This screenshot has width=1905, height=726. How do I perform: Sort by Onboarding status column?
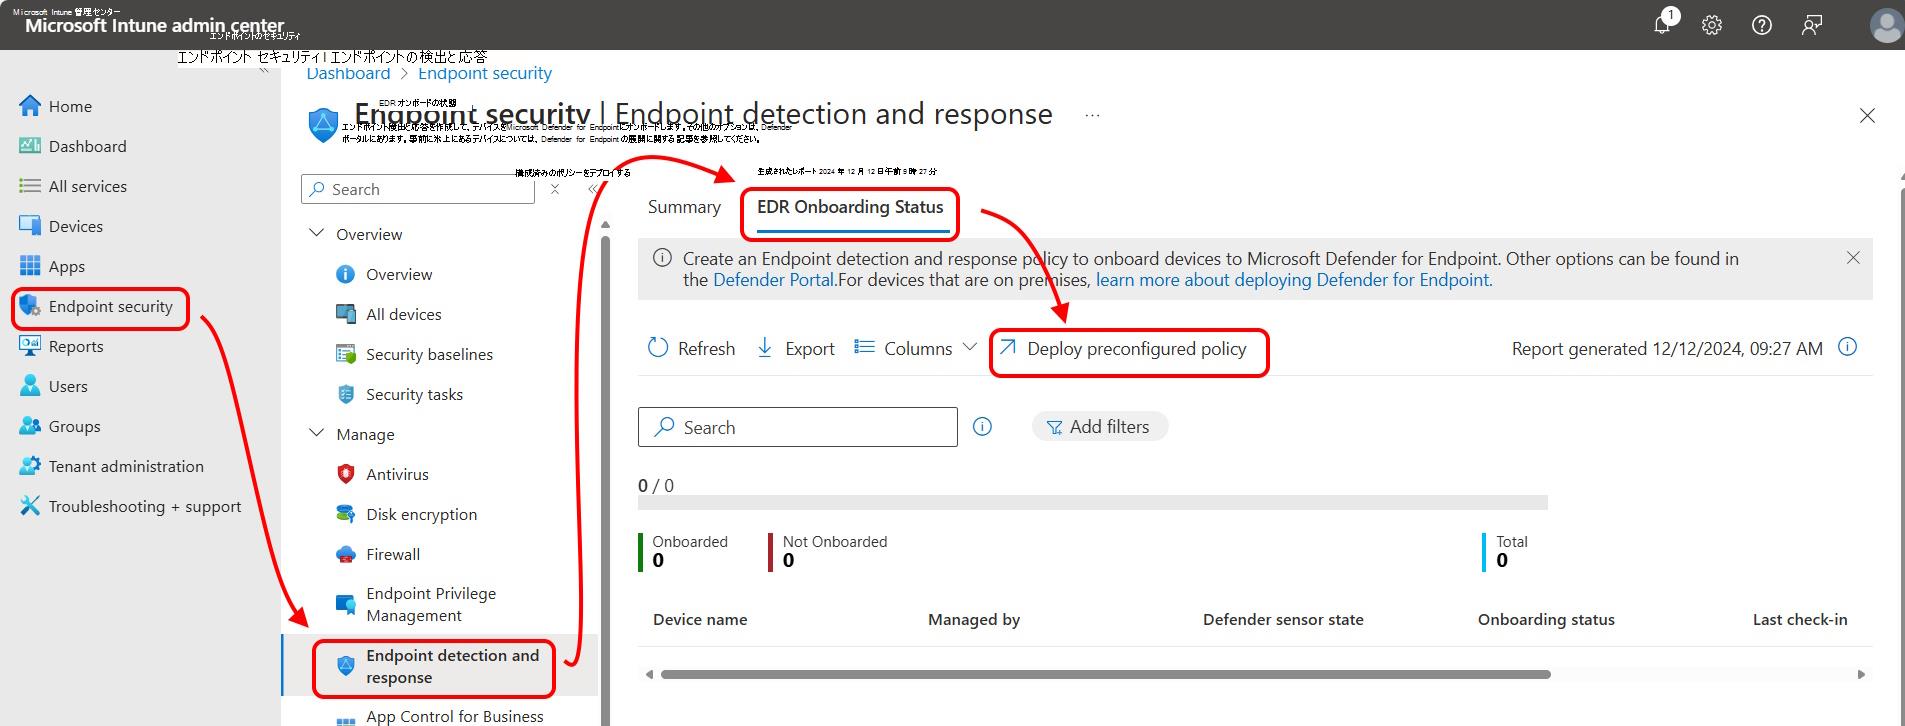[1546, 620]
